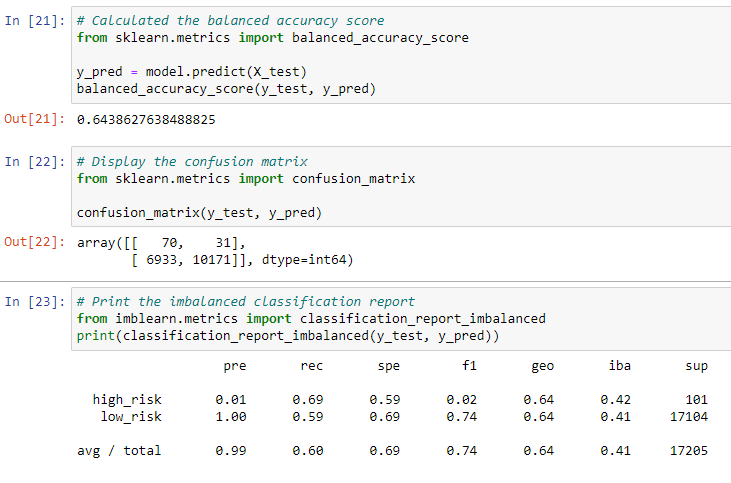Click the classification_report_imbalanced import line
This screenshot has height=483, width=731.
311,319
